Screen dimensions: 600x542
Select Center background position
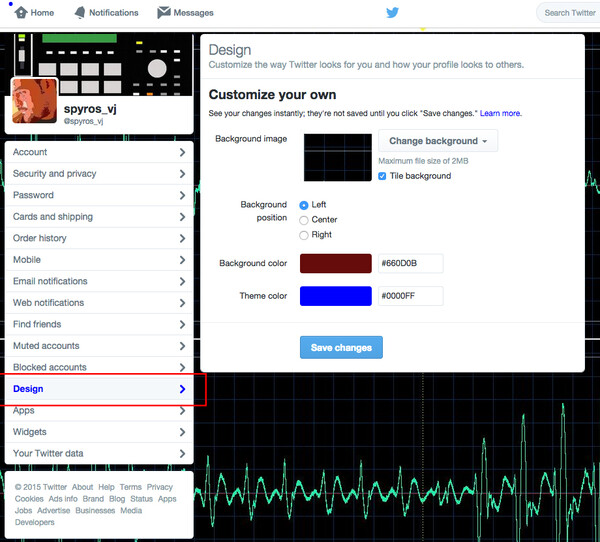point(303,220)
